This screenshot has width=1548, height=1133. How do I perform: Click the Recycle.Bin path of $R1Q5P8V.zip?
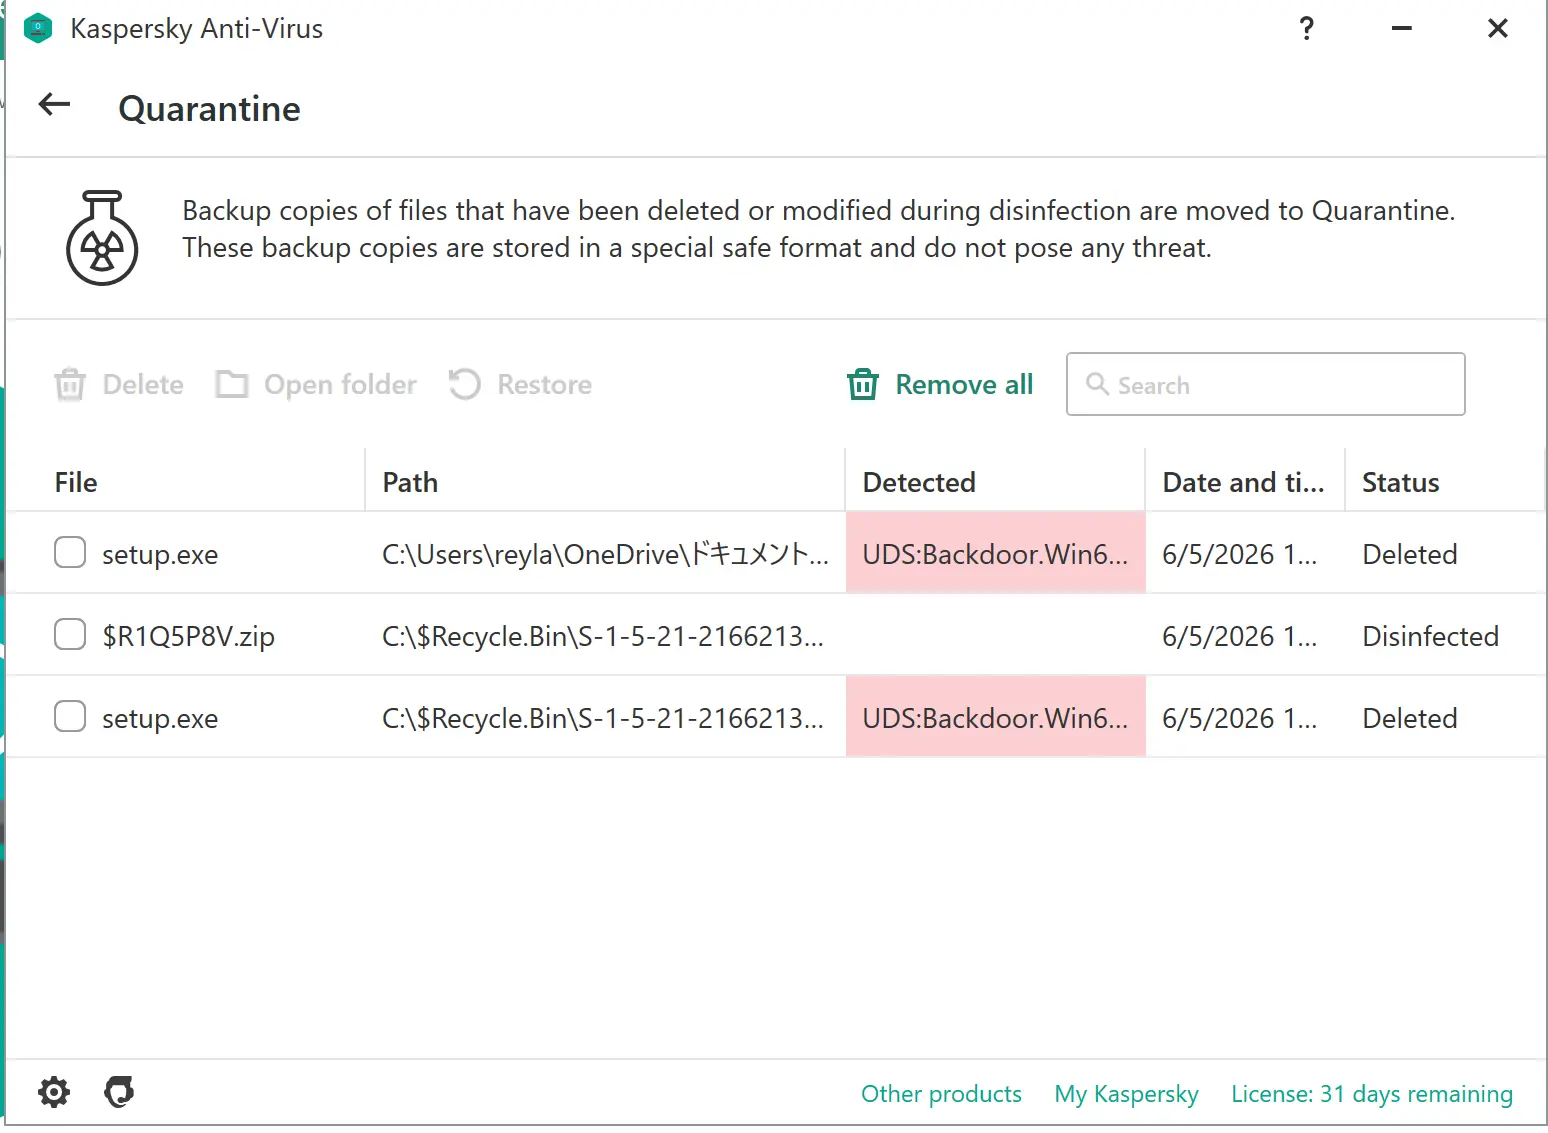[x=603, y=636]
